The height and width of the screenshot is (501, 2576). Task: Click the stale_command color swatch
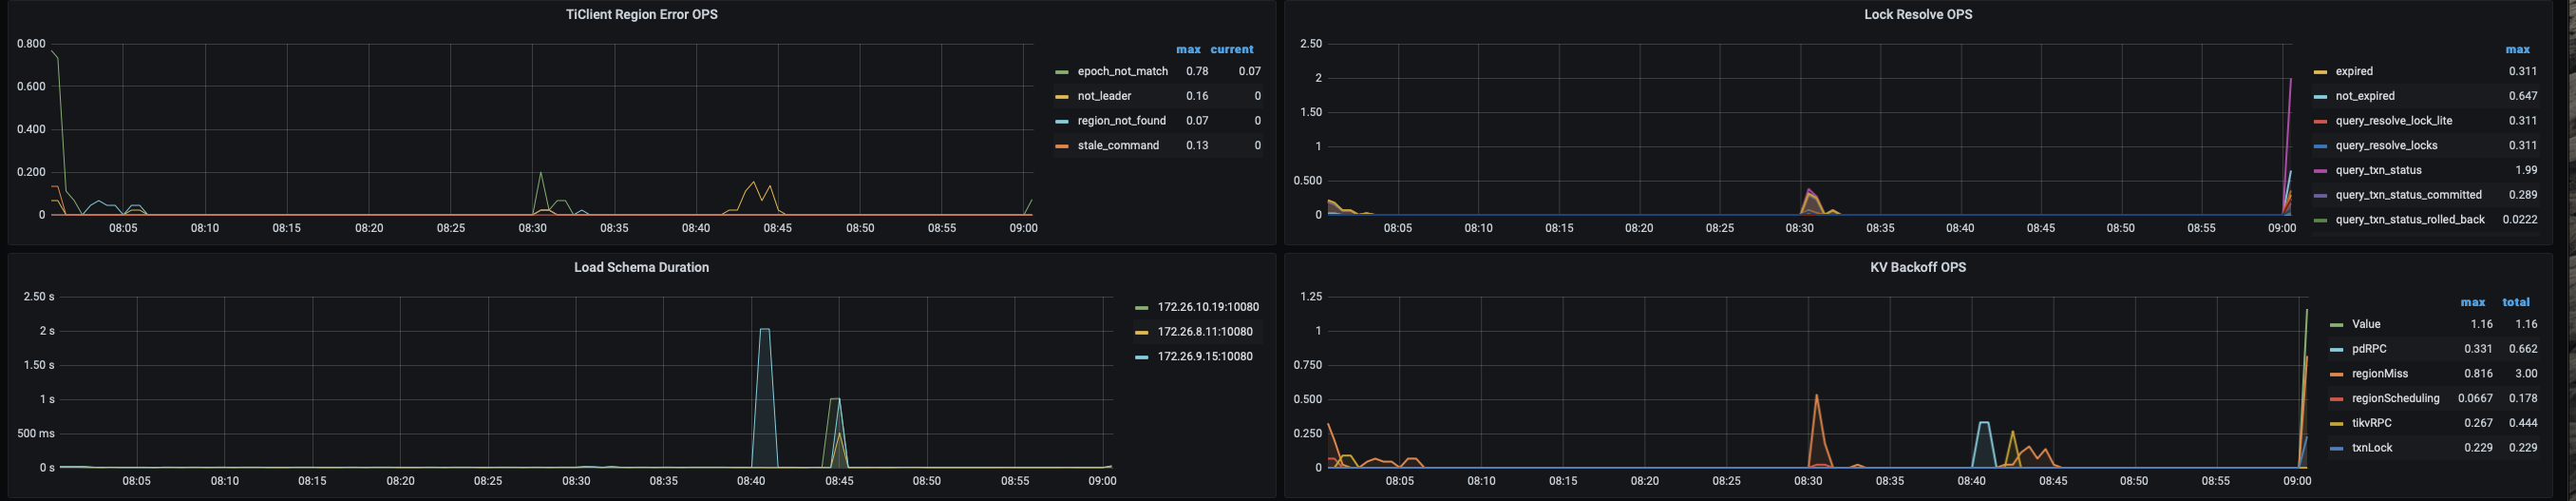tap(1062, 147)
